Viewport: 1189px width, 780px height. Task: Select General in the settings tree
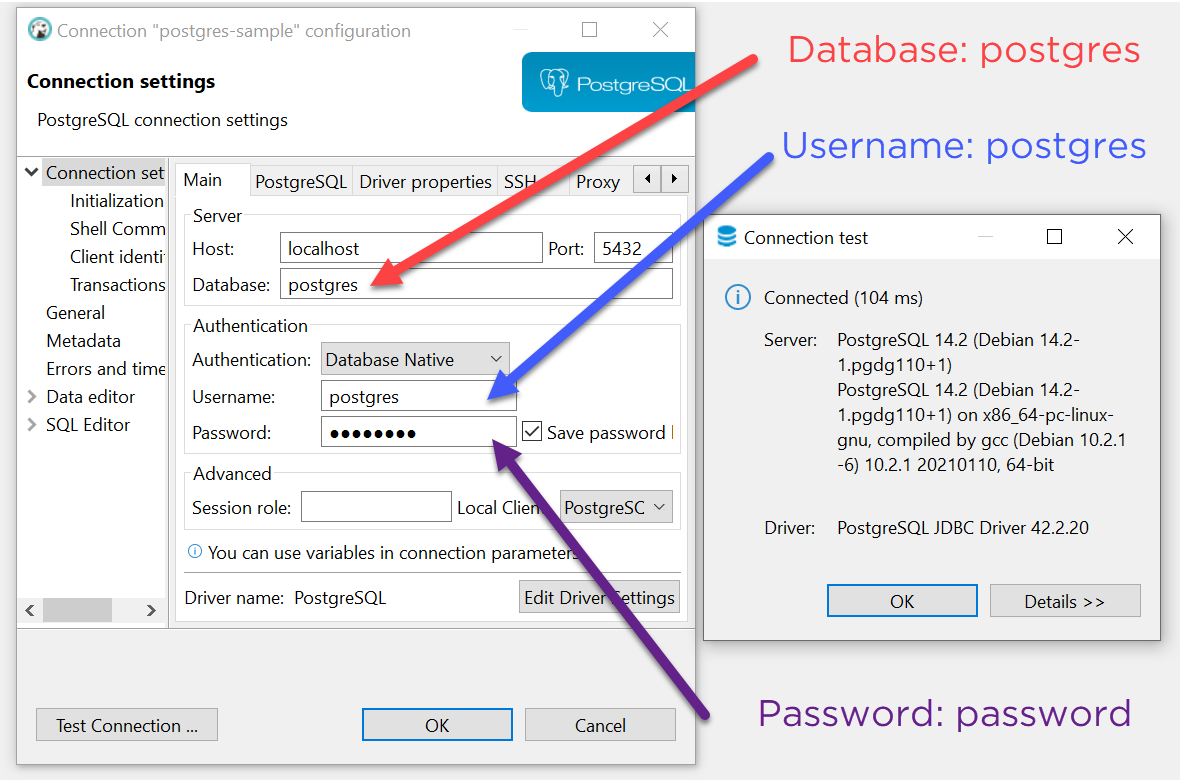[76, 313]
